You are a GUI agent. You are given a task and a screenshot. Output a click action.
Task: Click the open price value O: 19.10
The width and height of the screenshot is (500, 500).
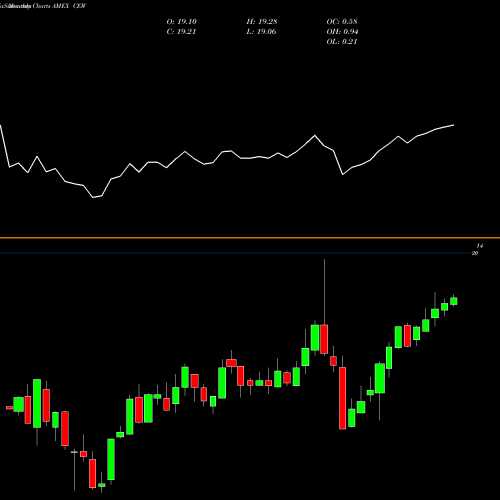click(182, 22)
